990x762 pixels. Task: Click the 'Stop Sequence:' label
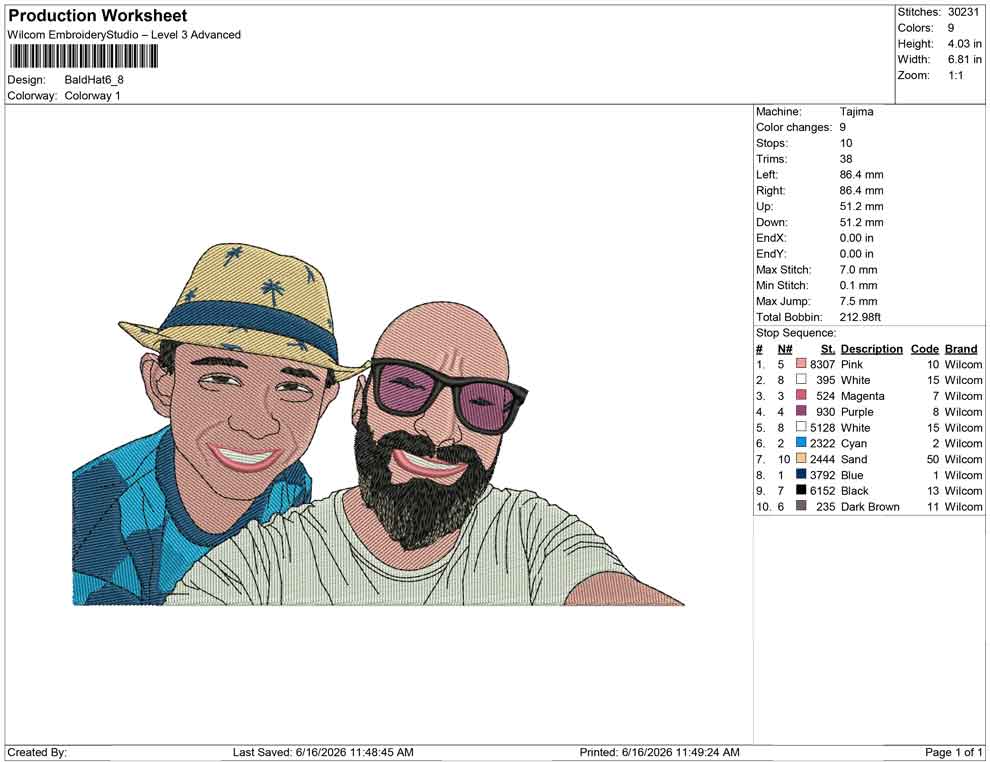pyautogui.click(x=796, y=333)
